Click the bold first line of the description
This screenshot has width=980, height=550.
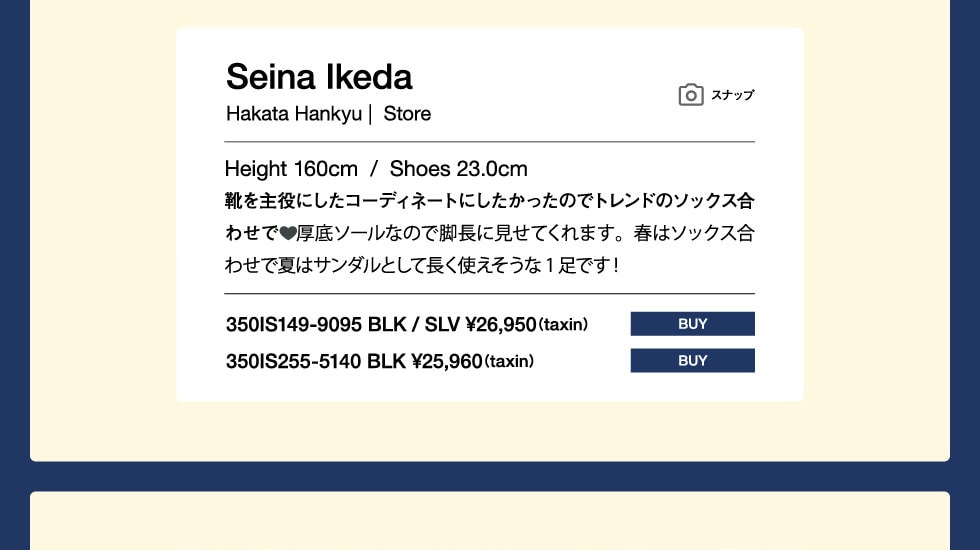(x=489, y=201)
